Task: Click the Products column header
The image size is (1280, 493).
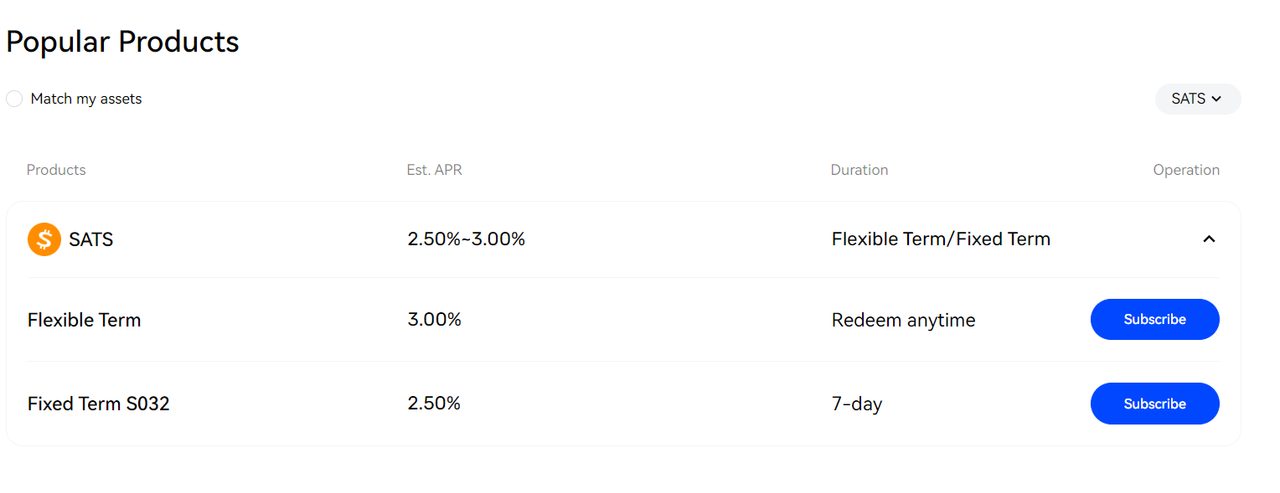Action: [x=56, y=170]
